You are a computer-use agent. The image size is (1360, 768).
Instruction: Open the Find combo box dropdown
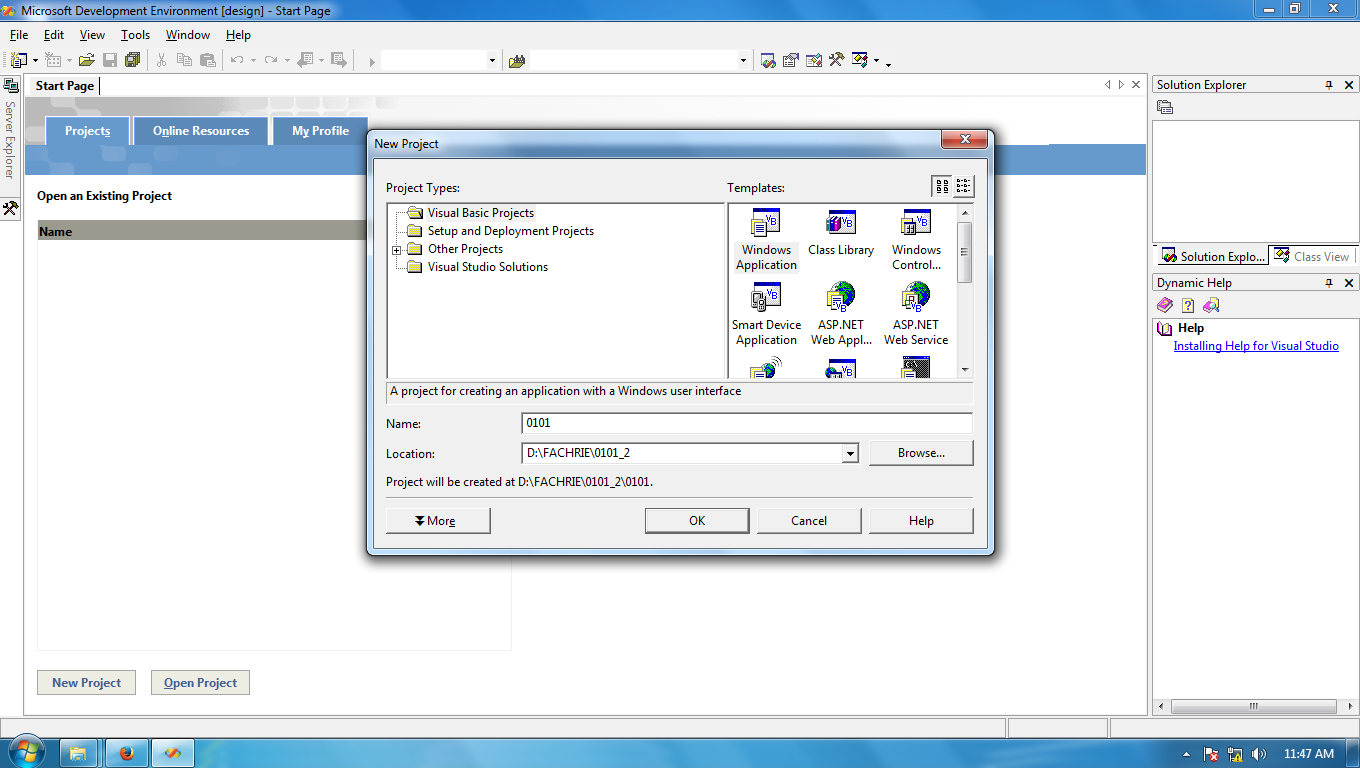[x=743, y=61]
